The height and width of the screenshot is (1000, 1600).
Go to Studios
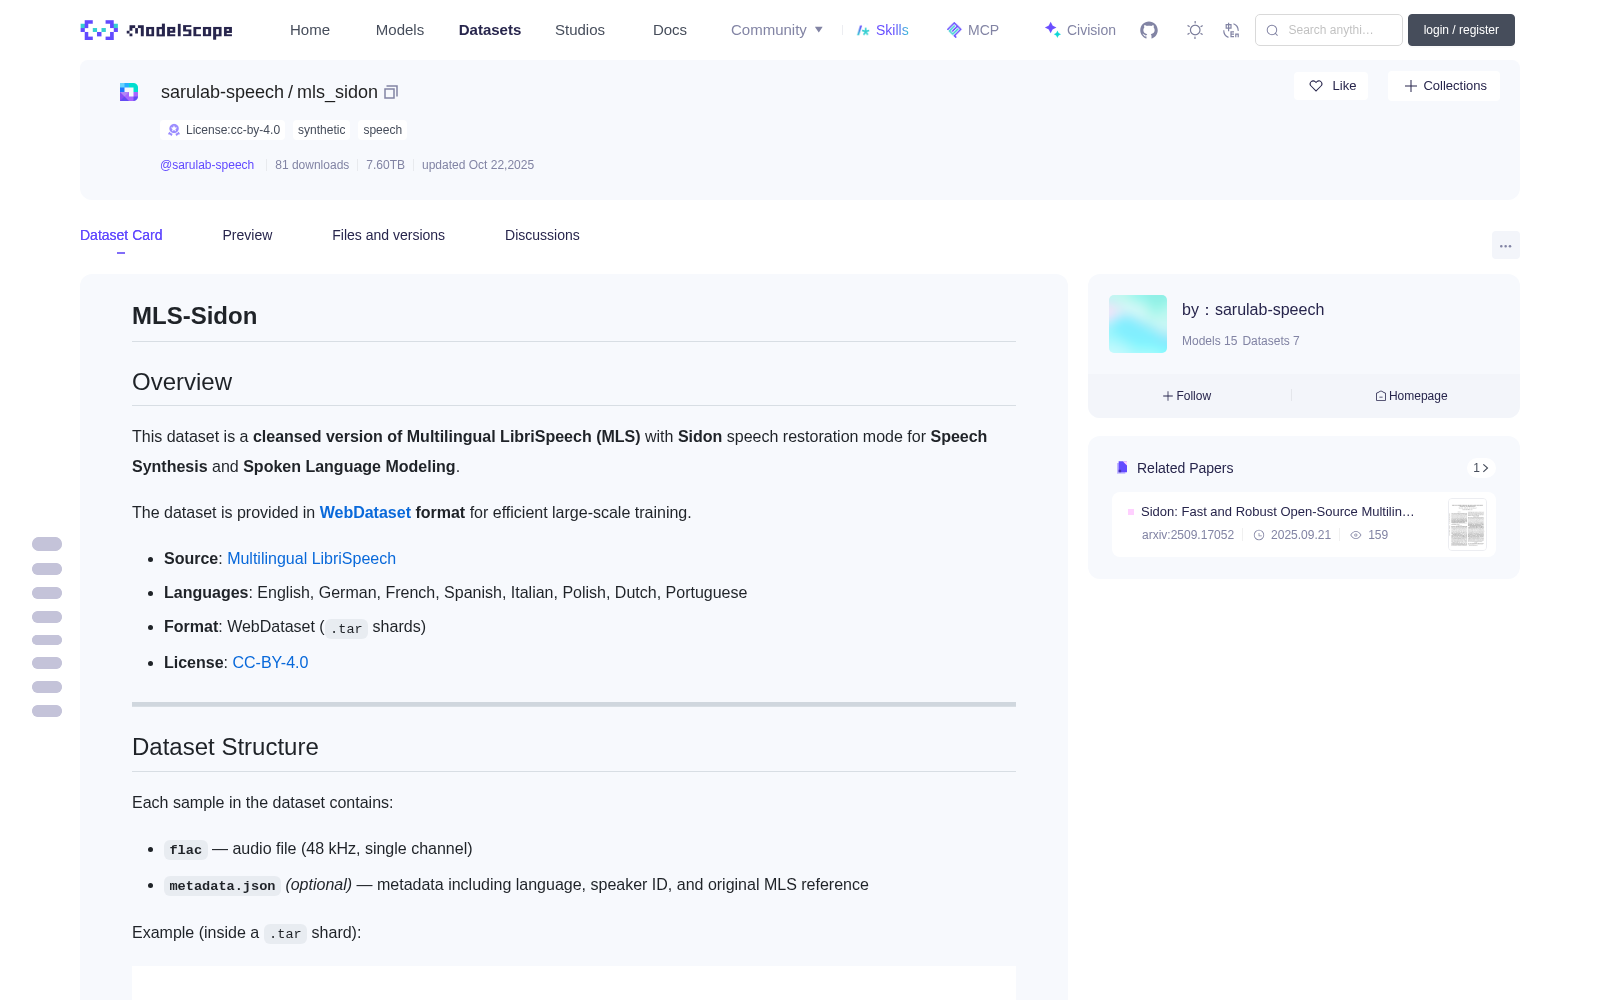pyautogui.click(x=580, y=30)
